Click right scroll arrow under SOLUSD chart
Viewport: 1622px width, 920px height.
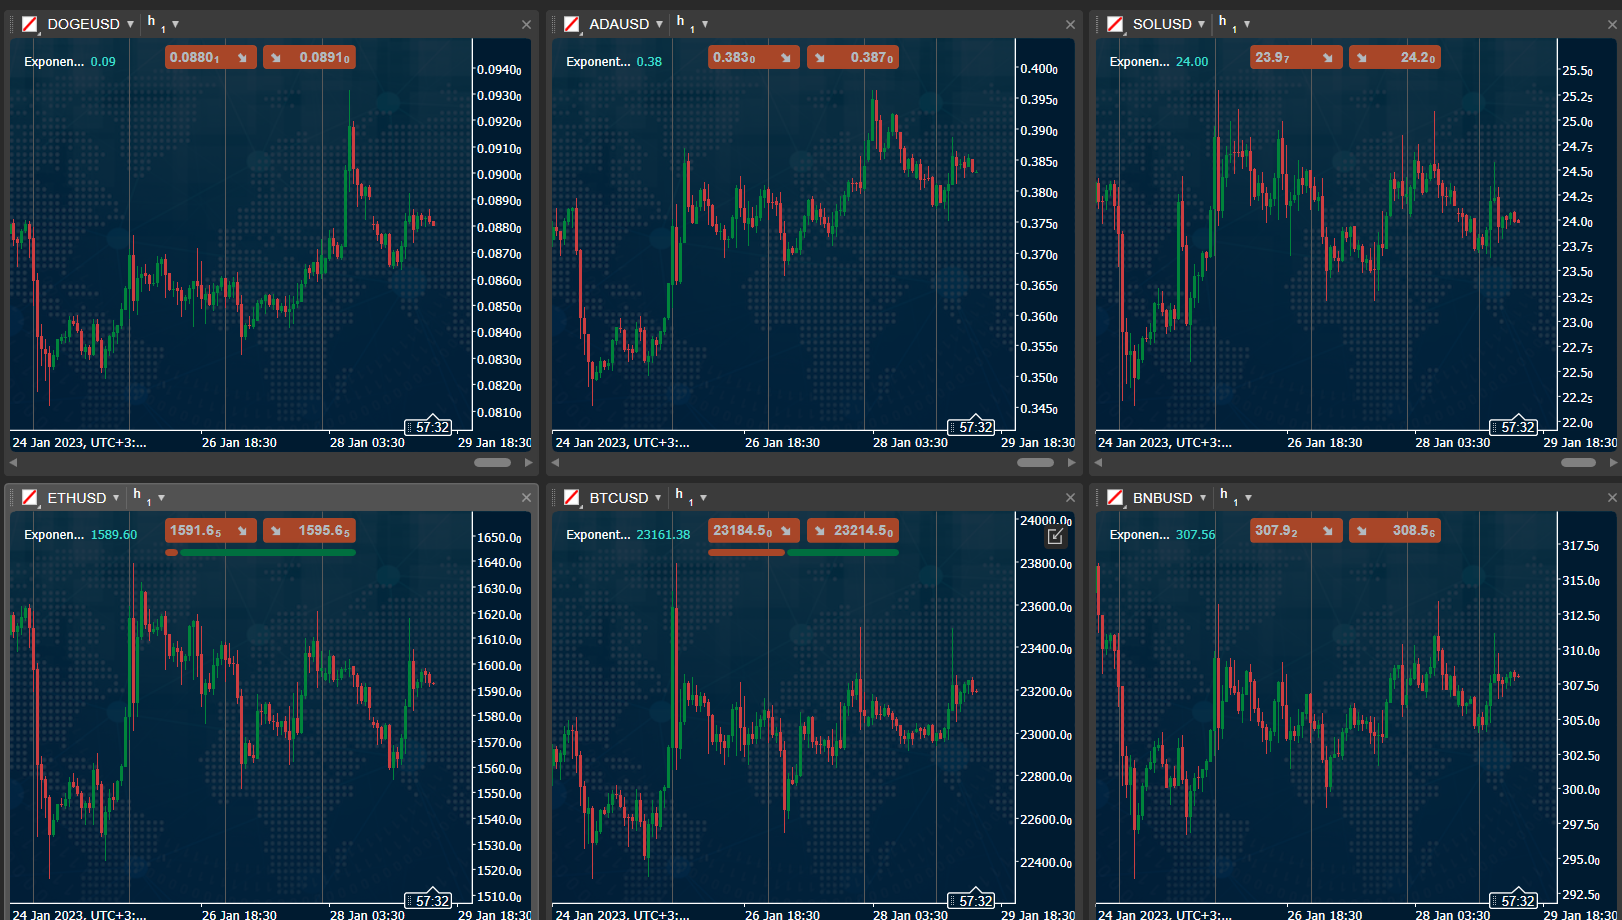[1613, 463]
